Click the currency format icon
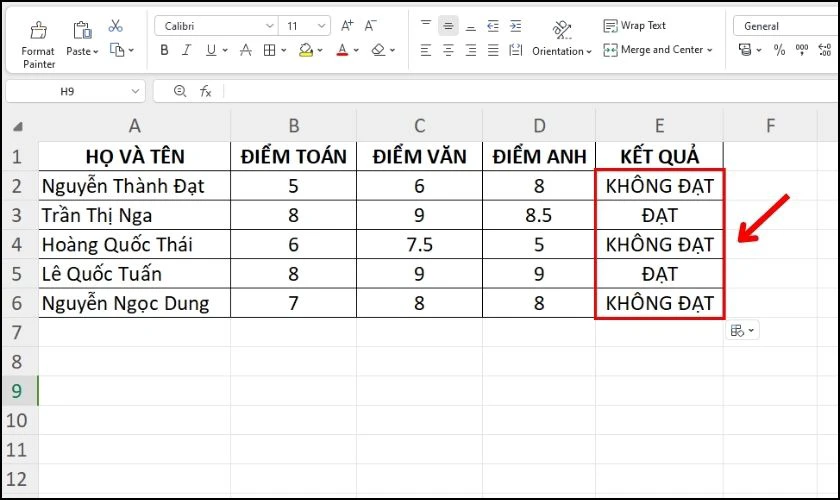This screenshot has width=840, height=500. click(745, 50)
